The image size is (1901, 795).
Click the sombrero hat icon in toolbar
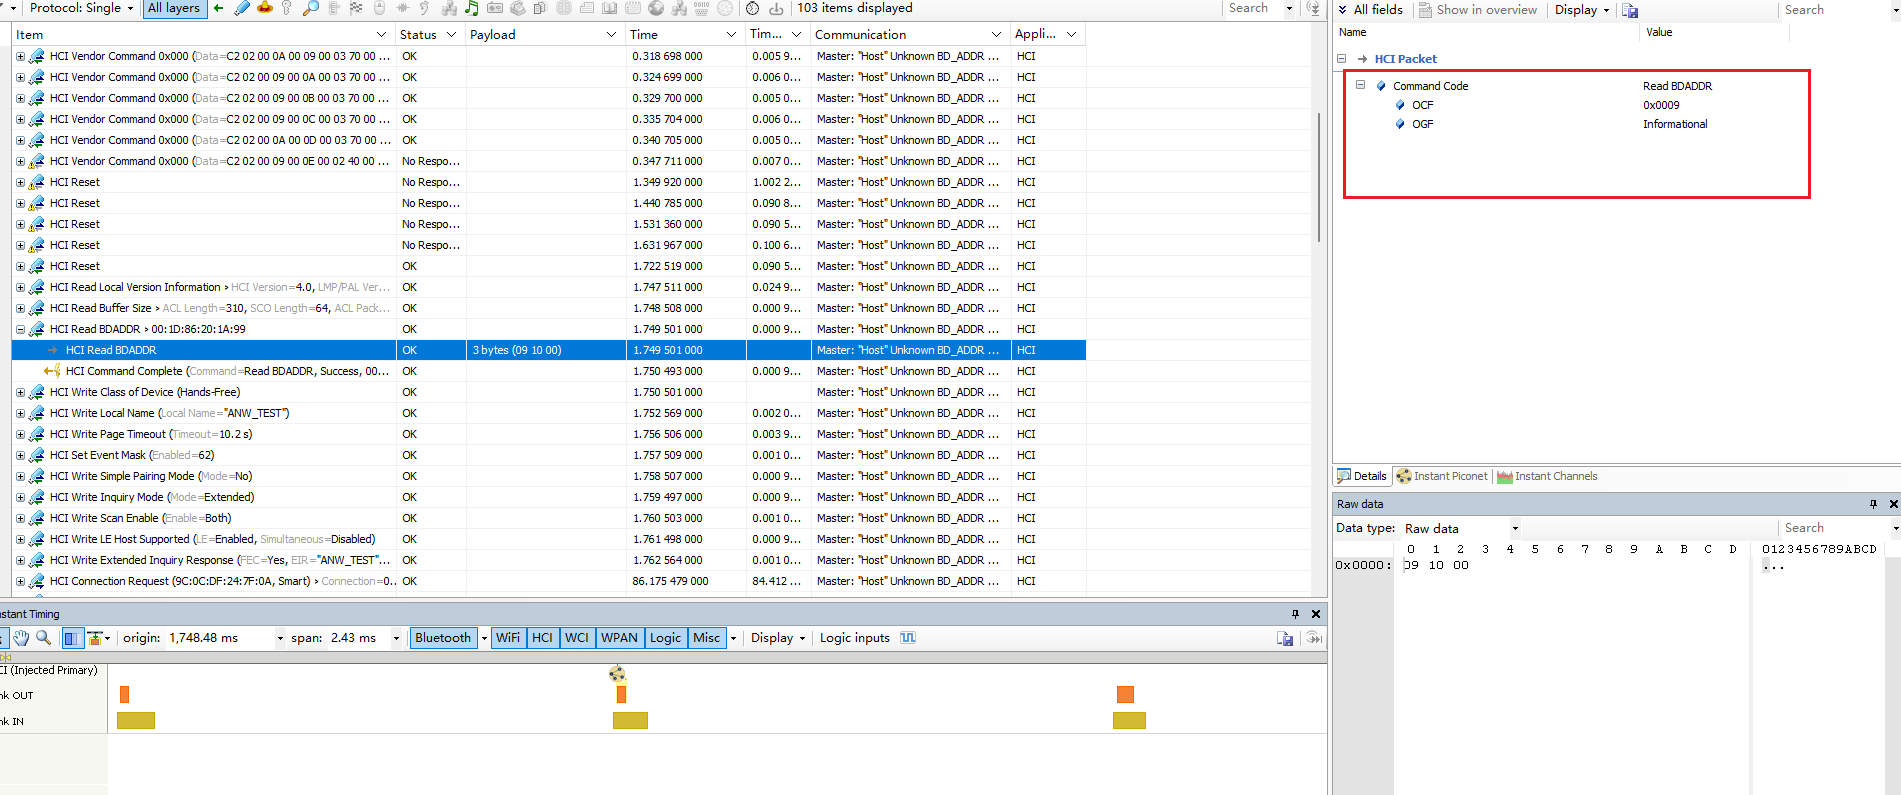point(265,8)
